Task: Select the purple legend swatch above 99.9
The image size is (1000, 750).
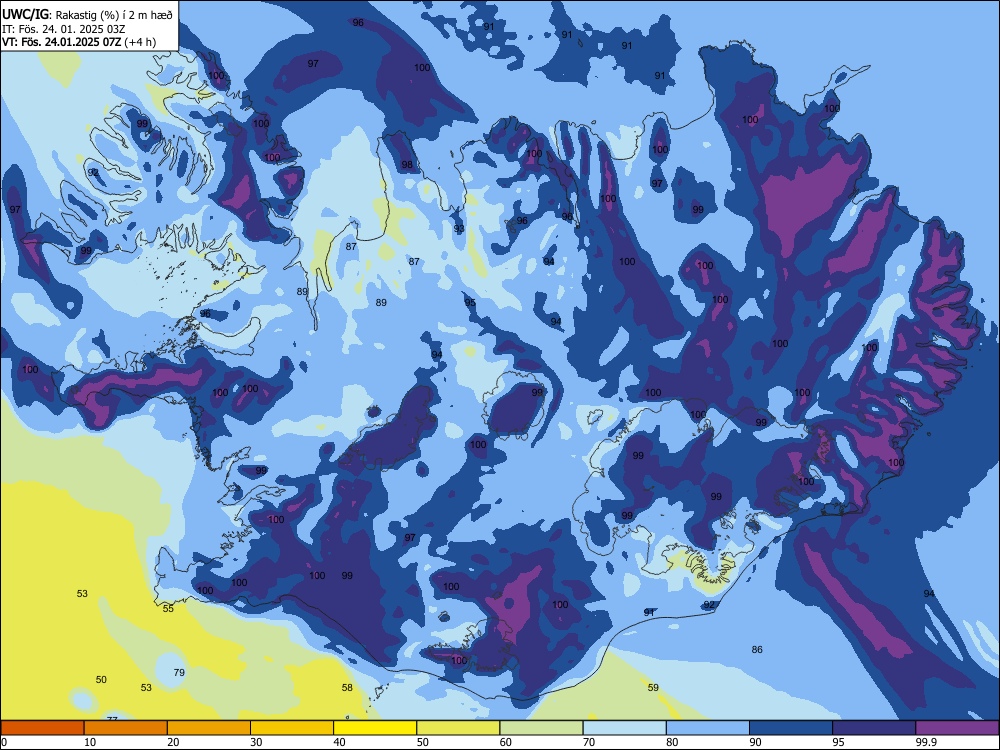Action: coord(957,728)
